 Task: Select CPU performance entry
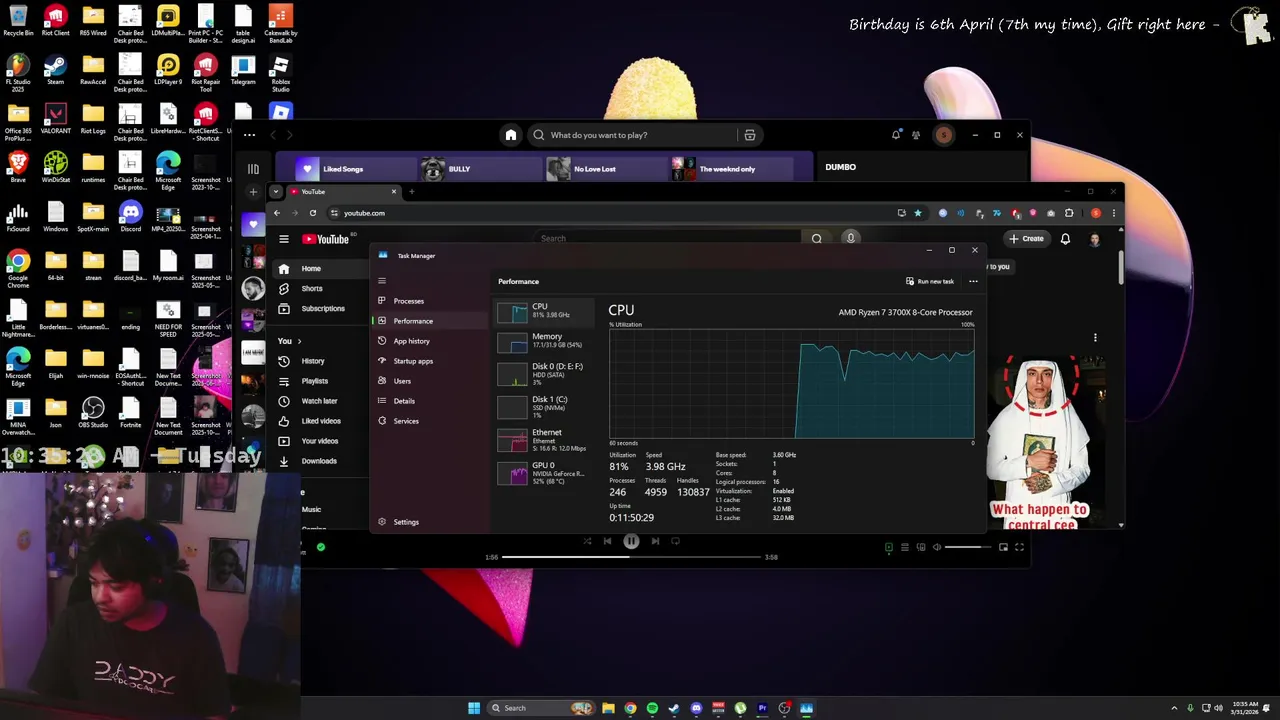545,311
